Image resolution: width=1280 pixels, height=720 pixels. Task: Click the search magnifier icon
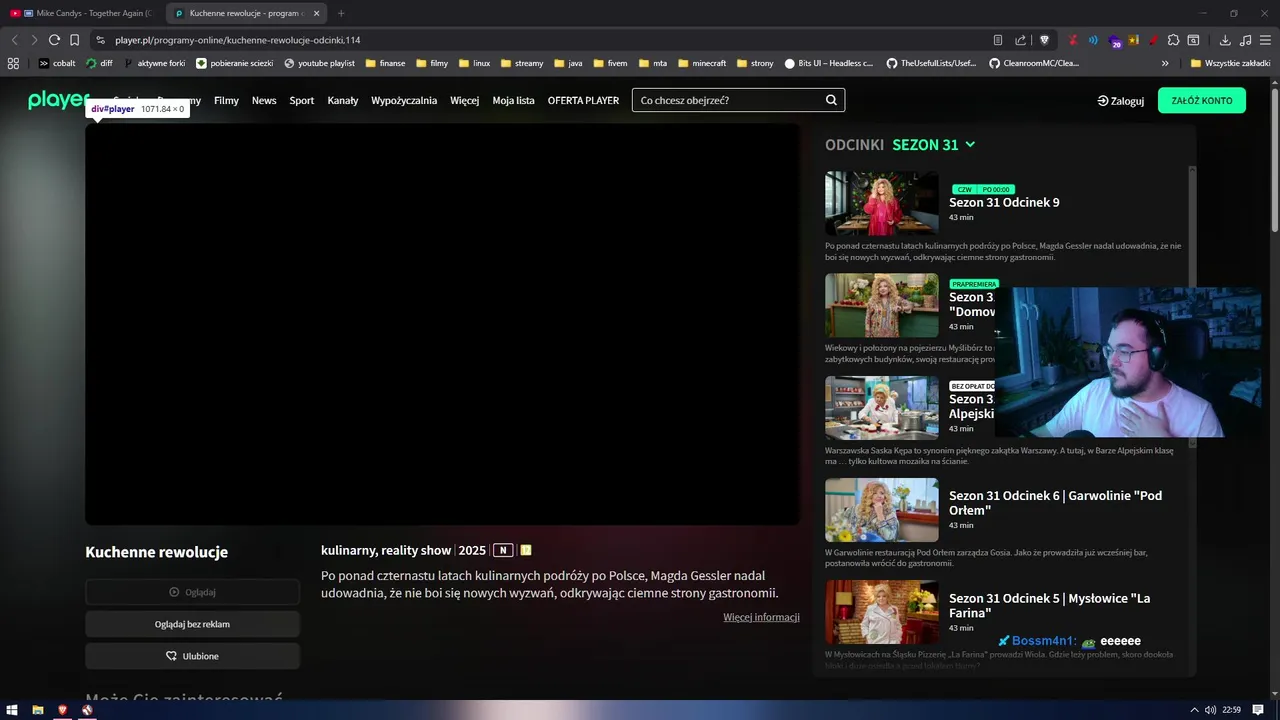coord(831,100)
